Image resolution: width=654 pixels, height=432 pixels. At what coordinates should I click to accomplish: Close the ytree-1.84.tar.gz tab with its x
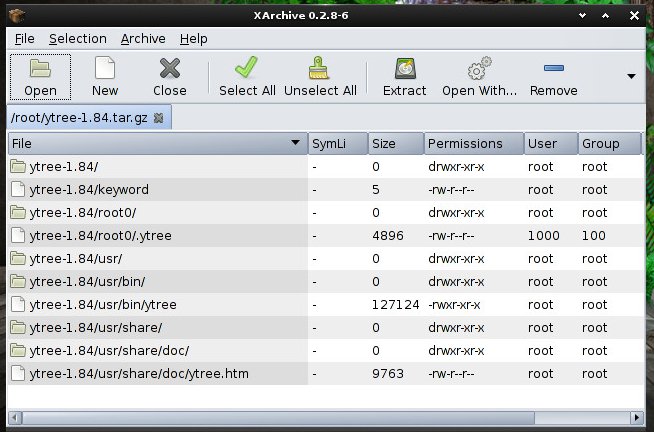click(x=158, y=118)
